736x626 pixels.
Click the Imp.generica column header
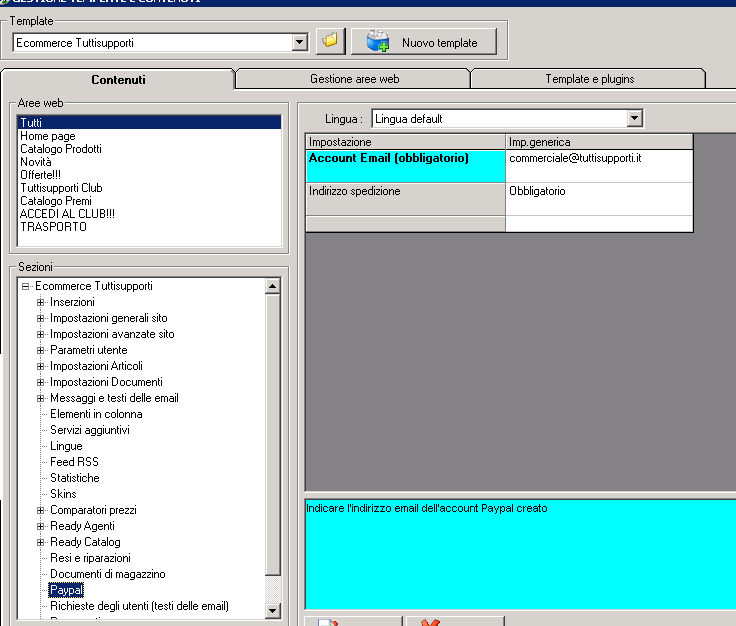(599, 142)
